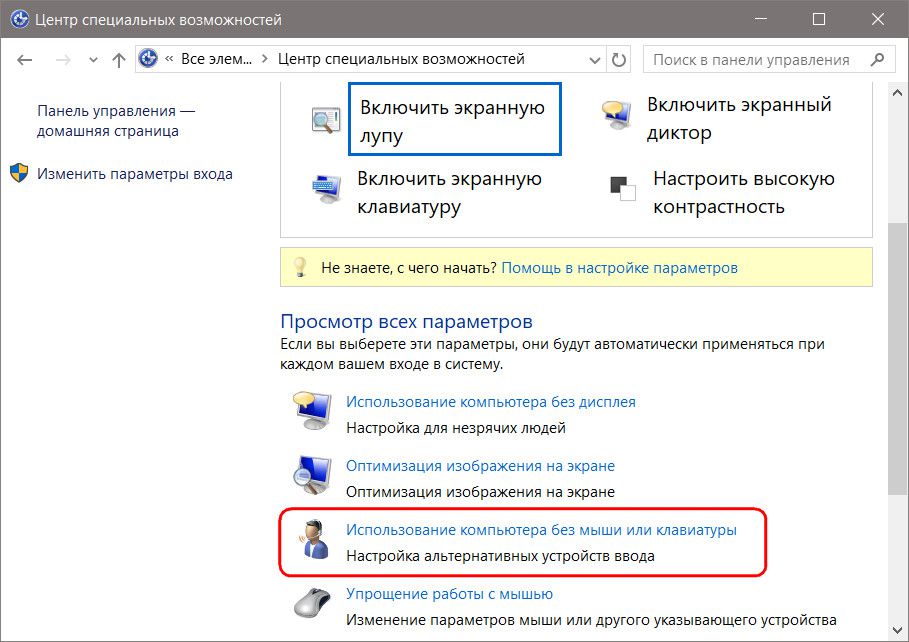Click the Ease of Access Center title bar icon
This screenshot has width=909, height=642.
pos(20,19)
